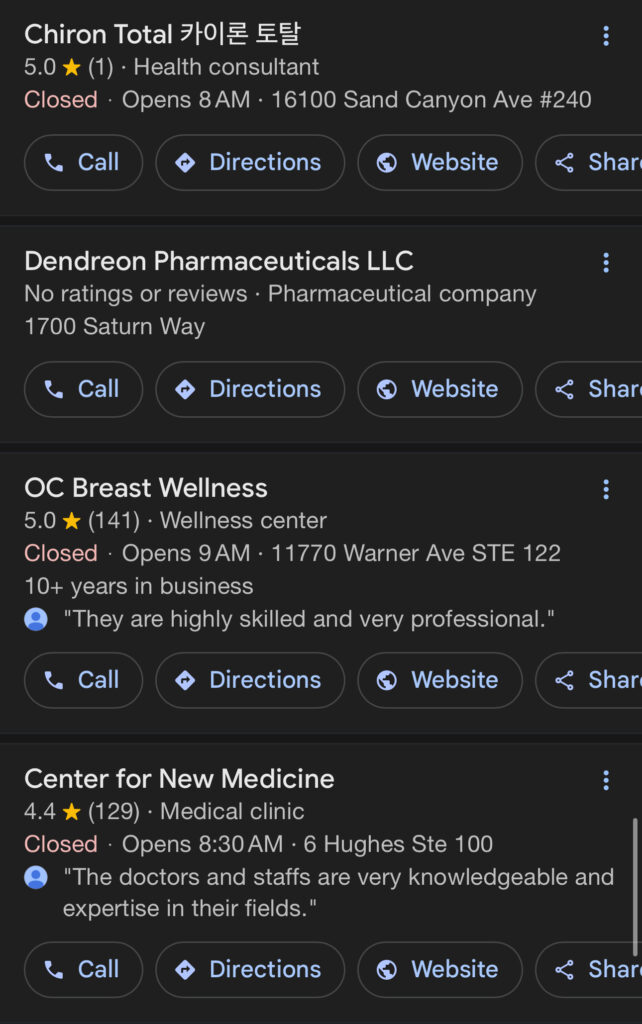This screenshot has height=1024, width=642.
Task: Open overflow menu for Center for New Medicine
Action: pyautogui.click(x=605, y=781)
